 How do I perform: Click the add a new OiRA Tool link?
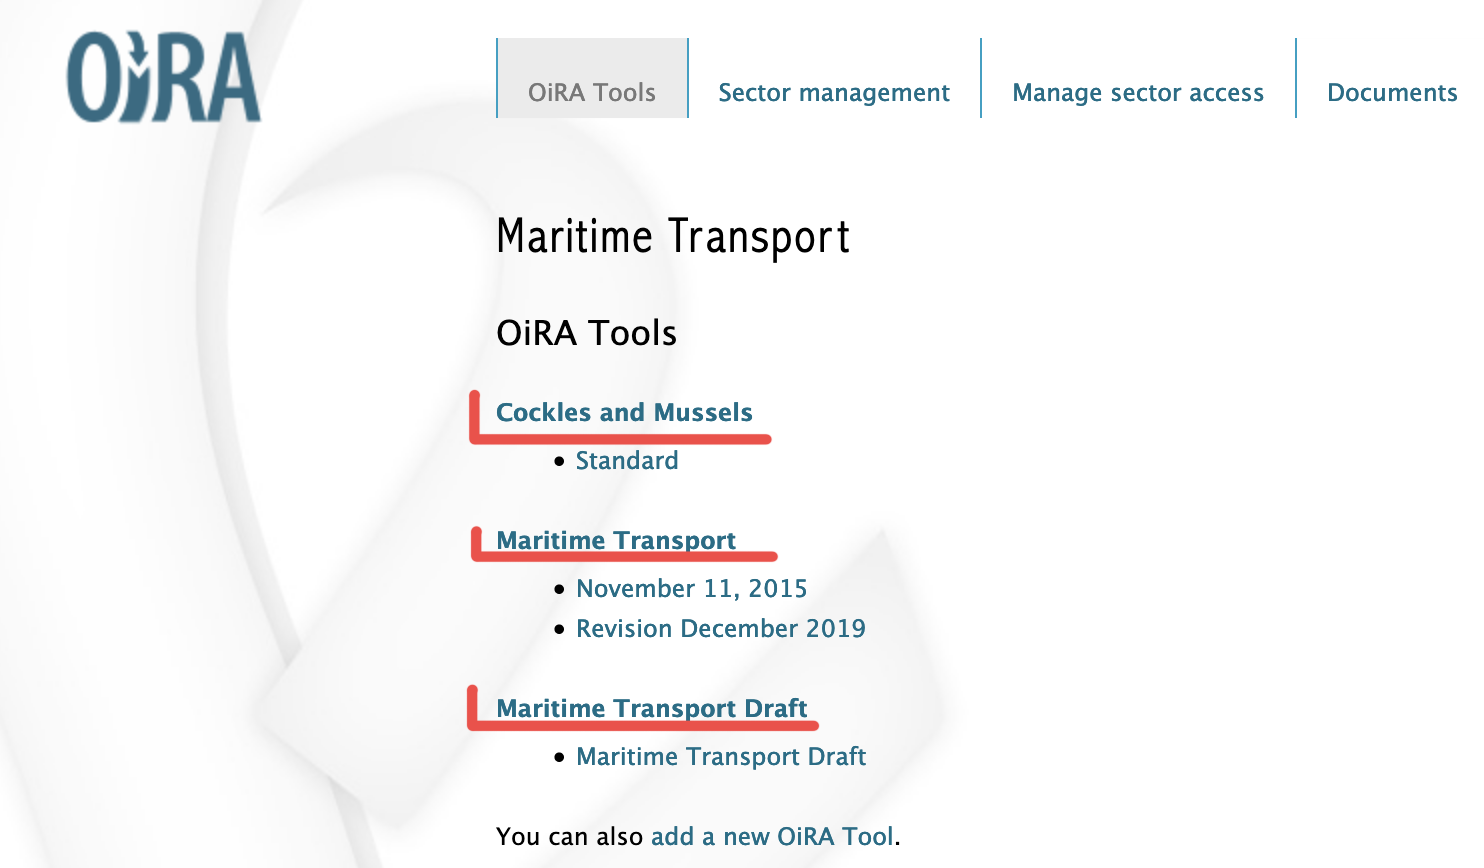[x=772, y=836]
